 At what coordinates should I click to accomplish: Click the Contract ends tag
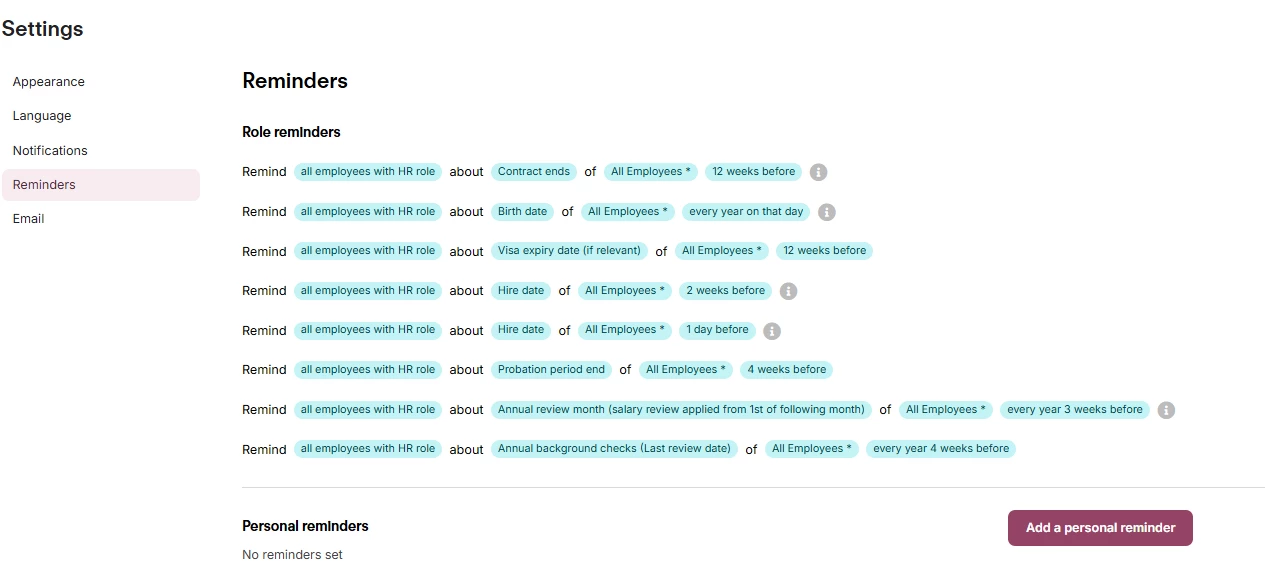tap(534, 172)
